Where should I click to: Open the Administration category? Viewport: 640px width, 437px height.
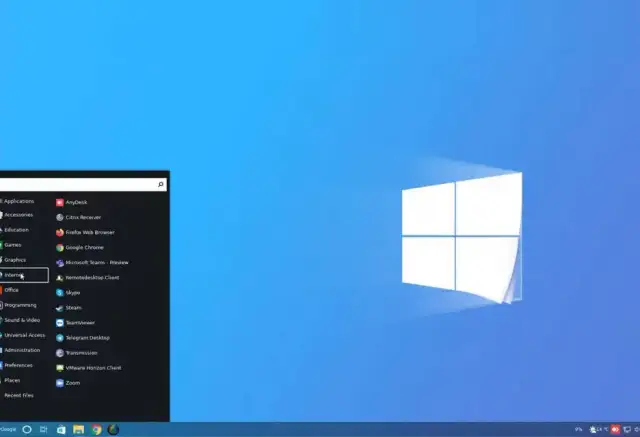point(20,350)
